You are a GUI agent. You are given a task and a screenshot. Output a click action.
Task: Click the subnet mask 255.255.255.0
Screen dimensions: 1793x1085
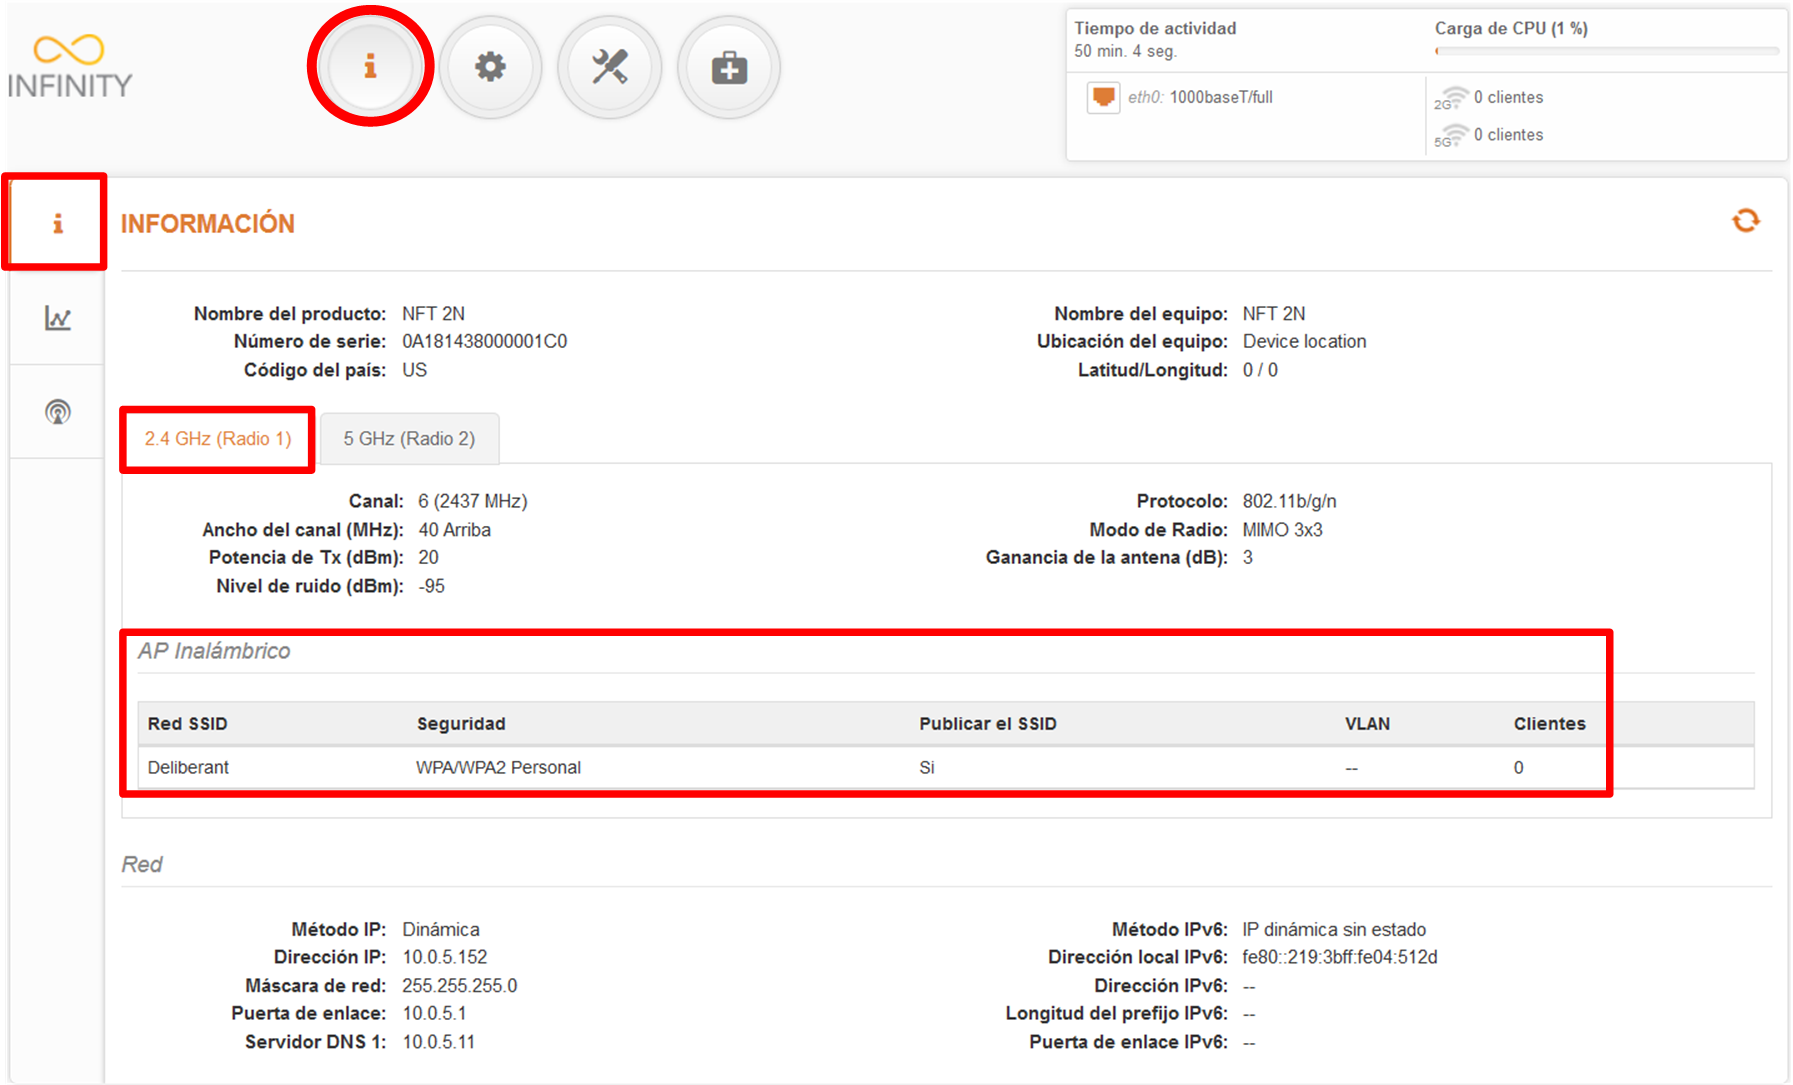[459, 985]
